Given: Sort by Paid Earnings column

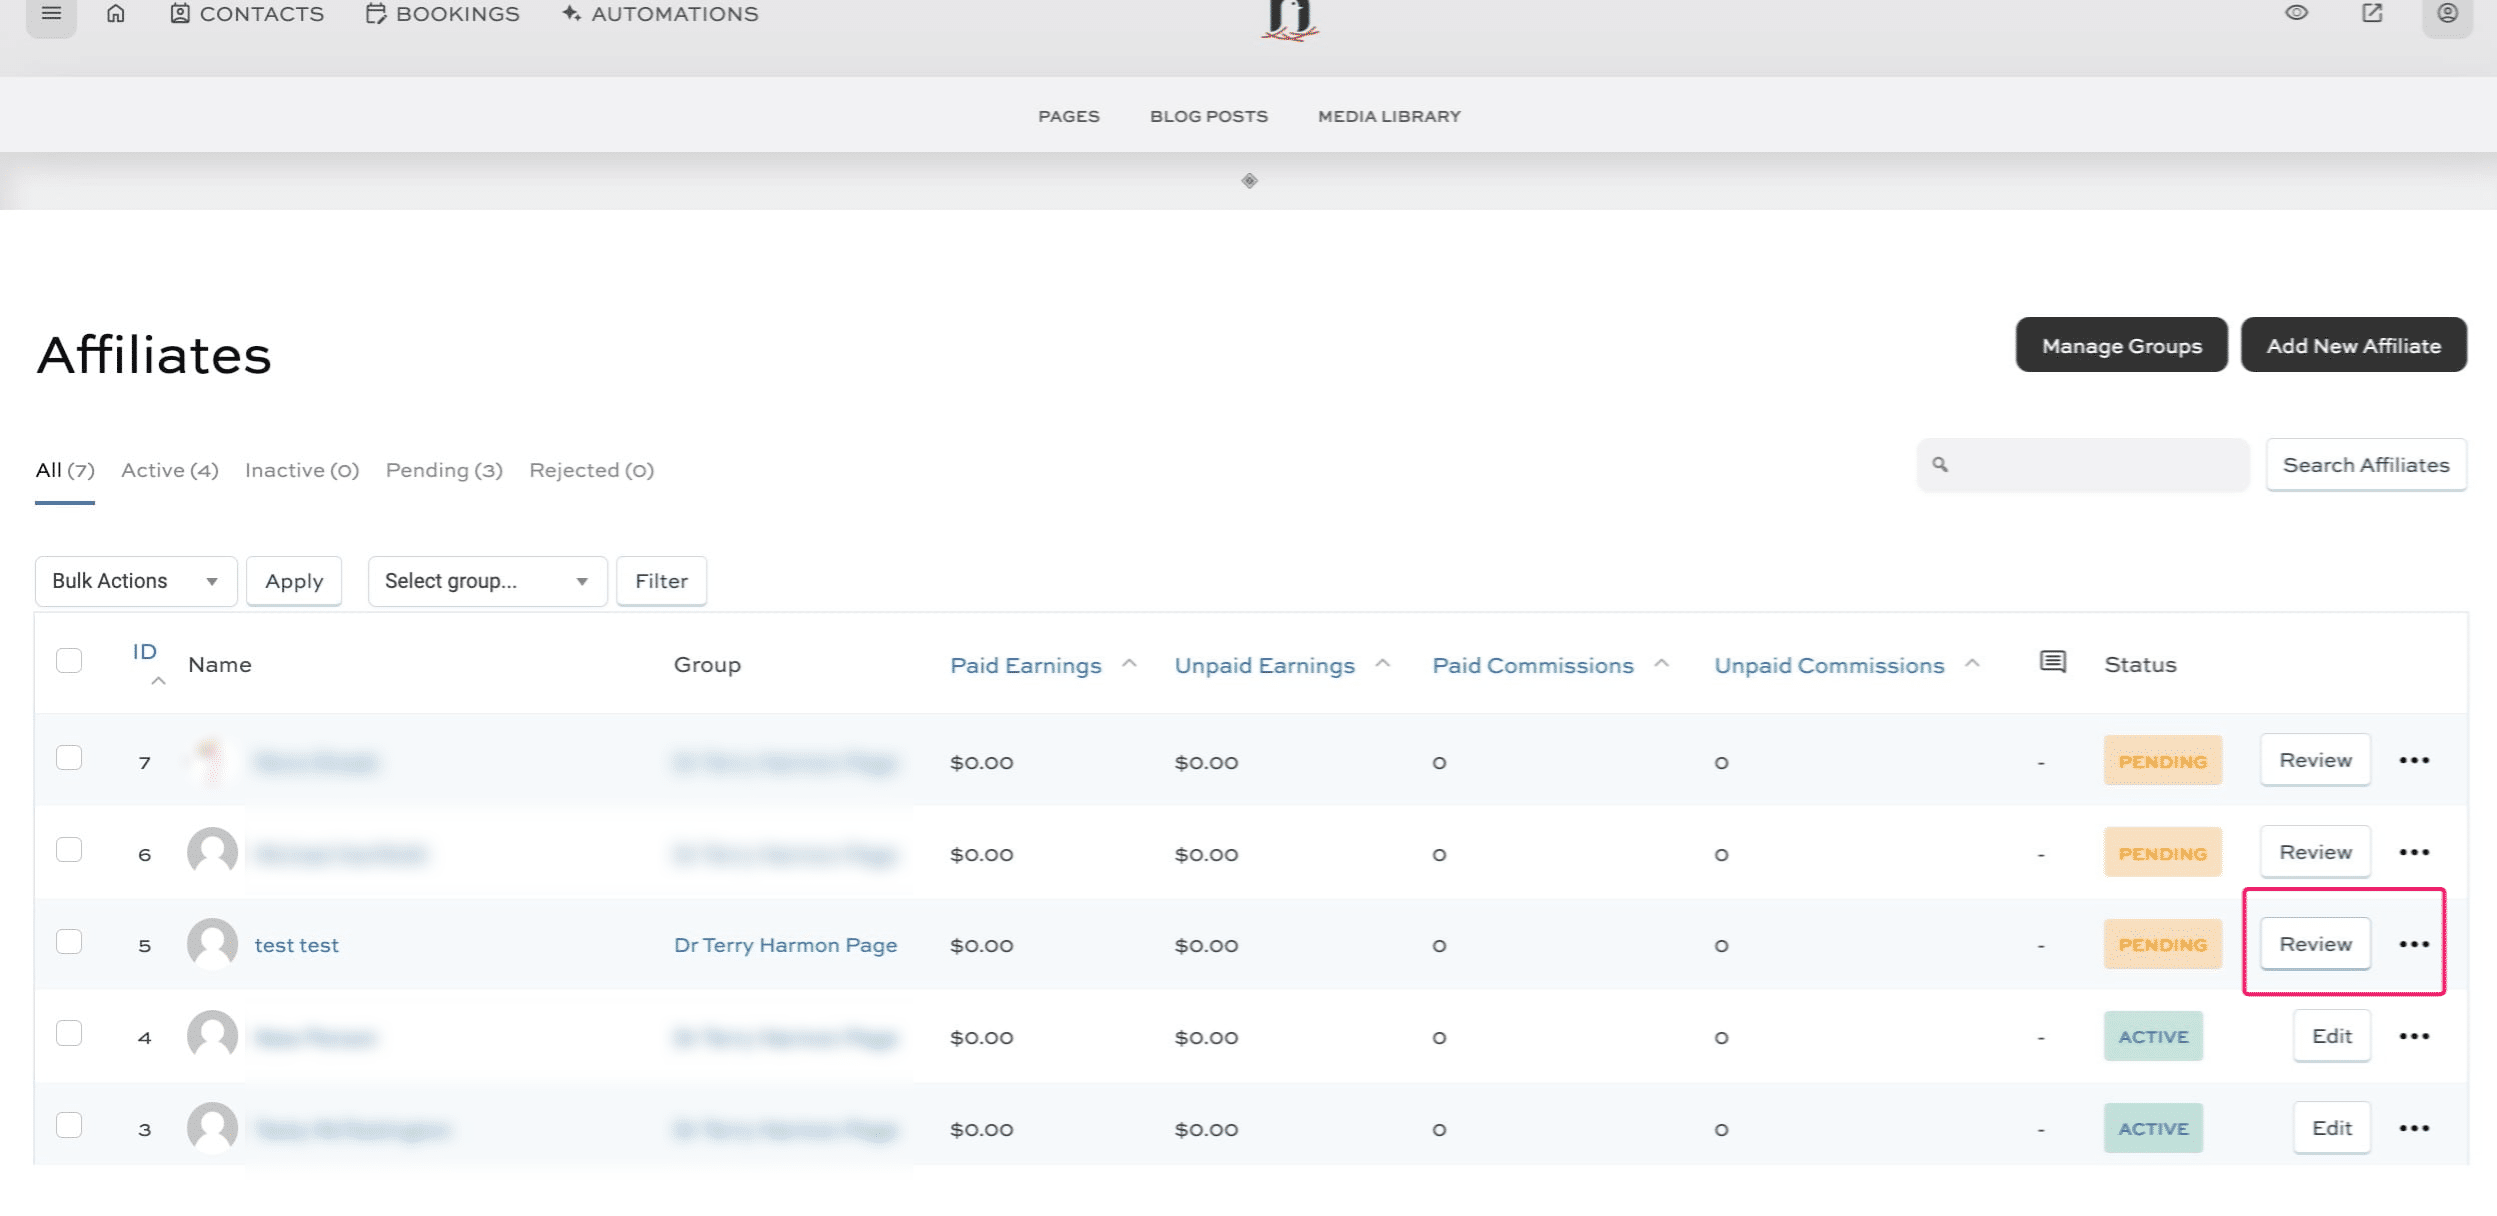Looking at the screenshot, I should (x=1025, y=666).
